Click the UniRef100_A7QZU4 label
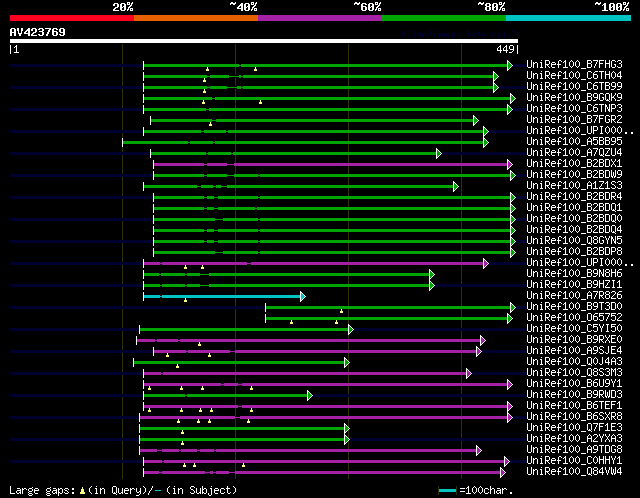 click(x=574, y=153)
